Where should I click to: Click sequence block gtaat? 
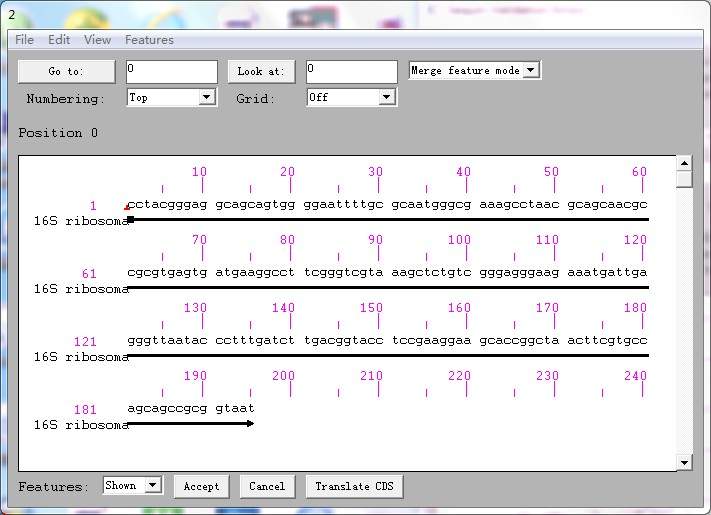(x=235, y=408)
